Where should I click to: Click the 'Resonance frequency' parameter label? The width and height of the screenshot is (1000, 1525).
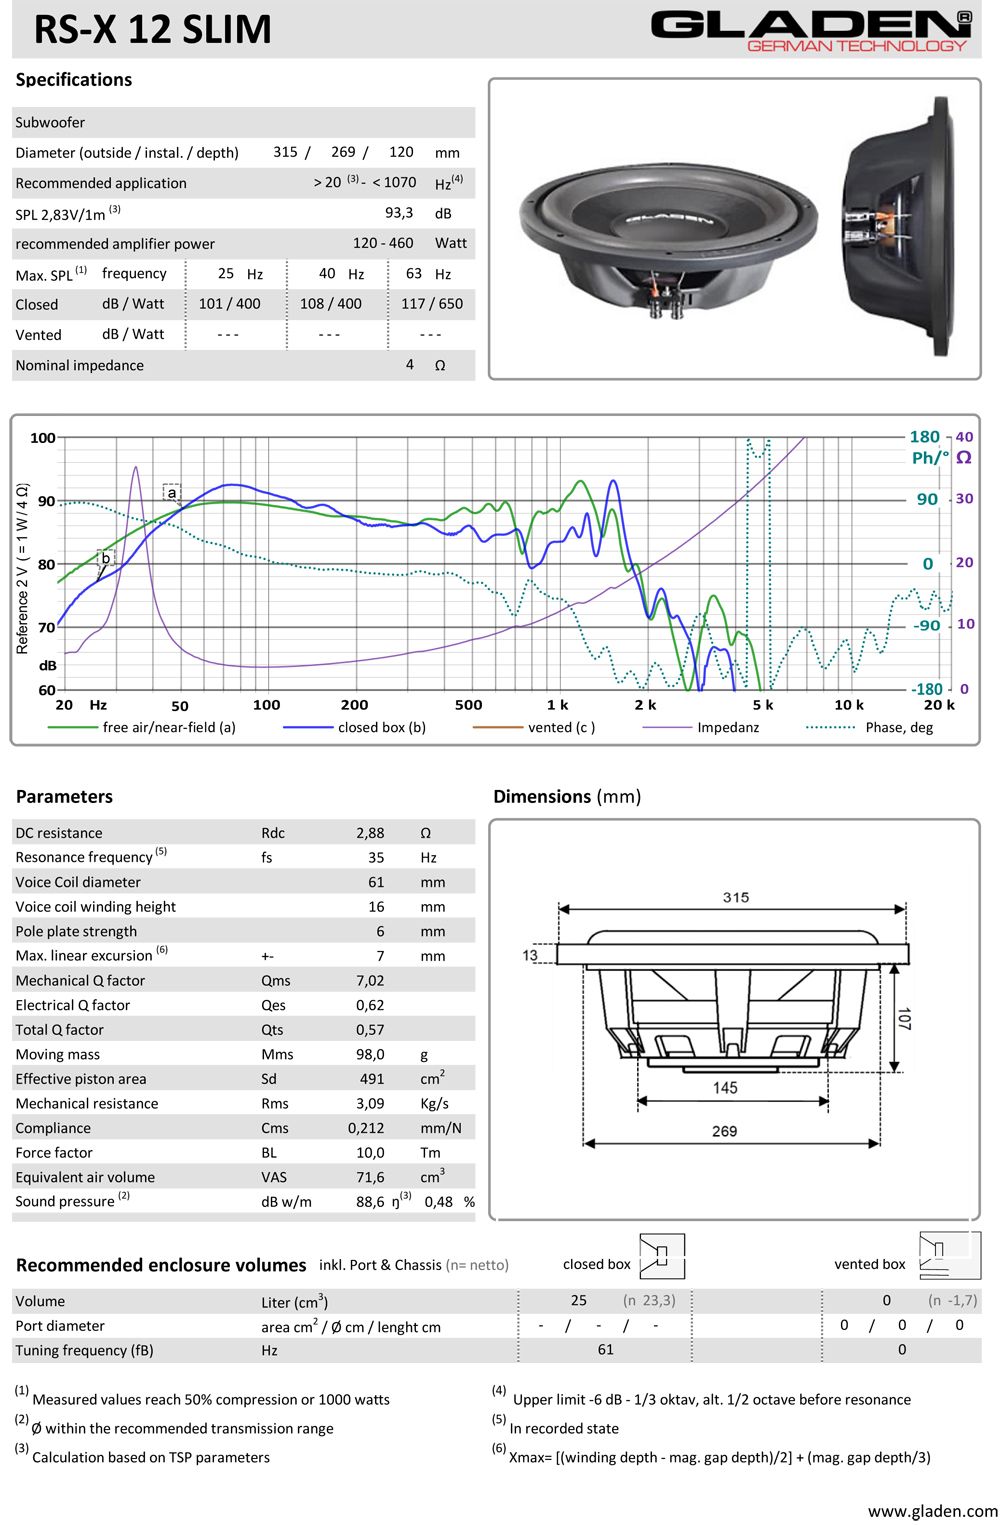tap(84, 857)
